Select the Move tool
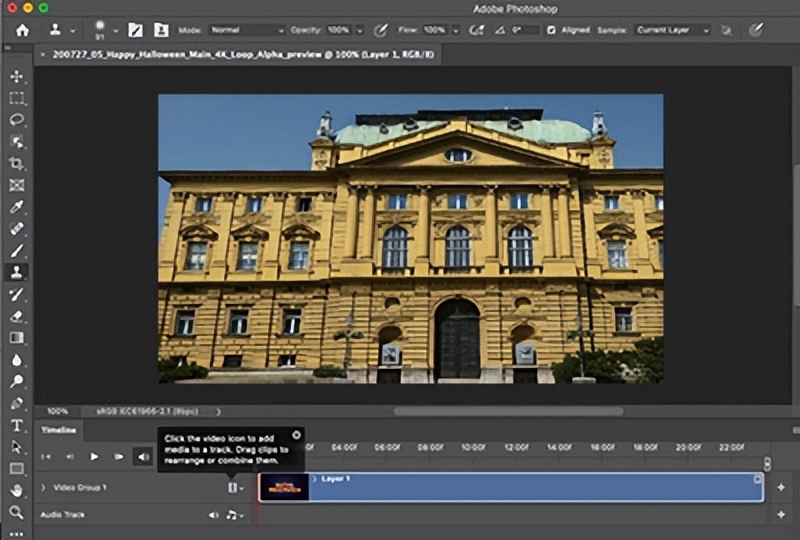The width and height of the screenshot is (800, 540). [x=17, y=77]
